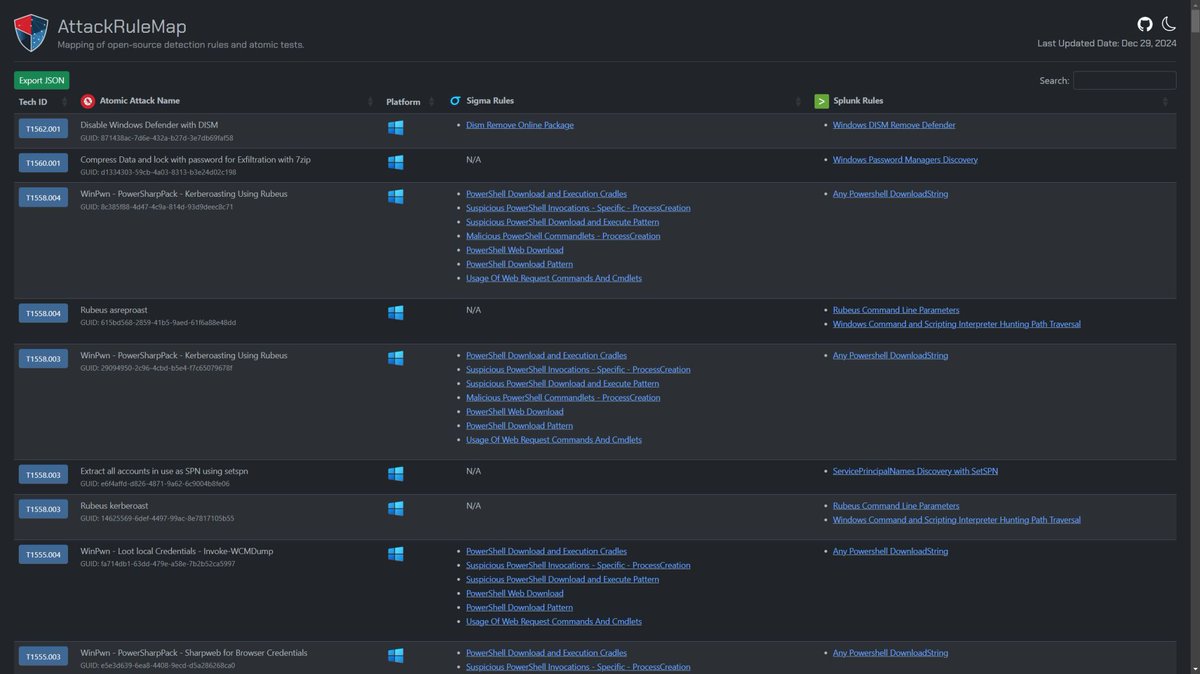Open T1558.003 badge for Rubeus kerberoast
The image size is (1200, 674).
pyautogui.click(x=43, y=509)
